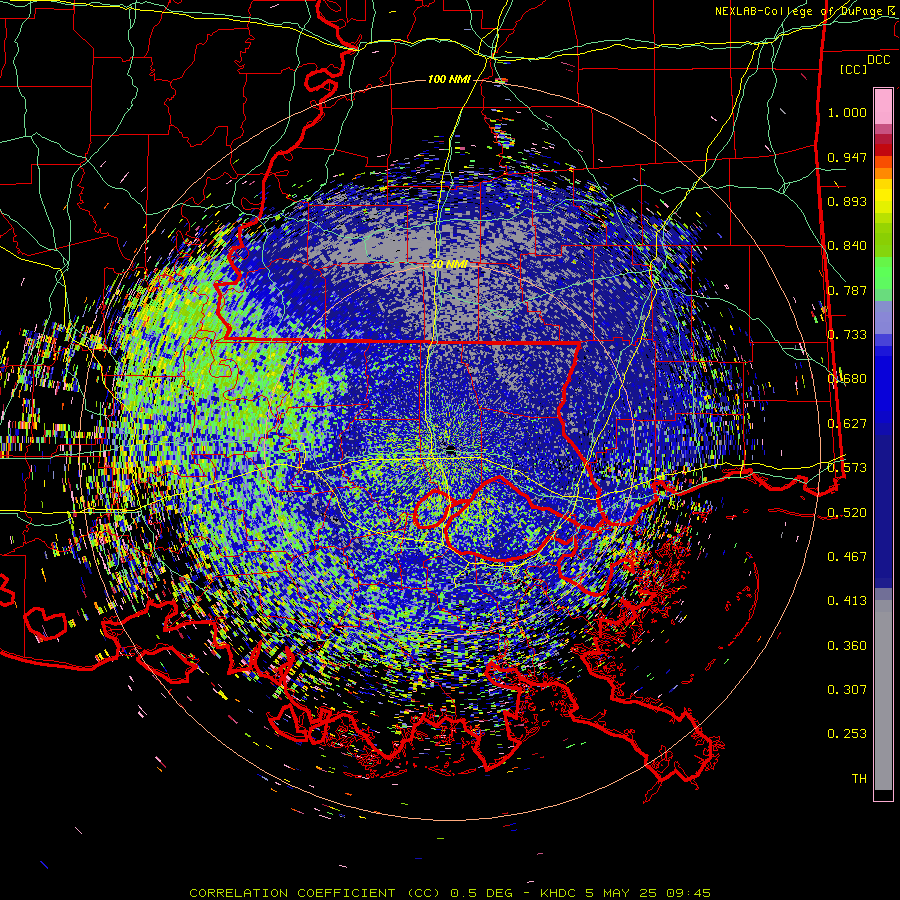Click the pink swatch at the top of the color bar
900x900 pixels.
tap(883, 106)
